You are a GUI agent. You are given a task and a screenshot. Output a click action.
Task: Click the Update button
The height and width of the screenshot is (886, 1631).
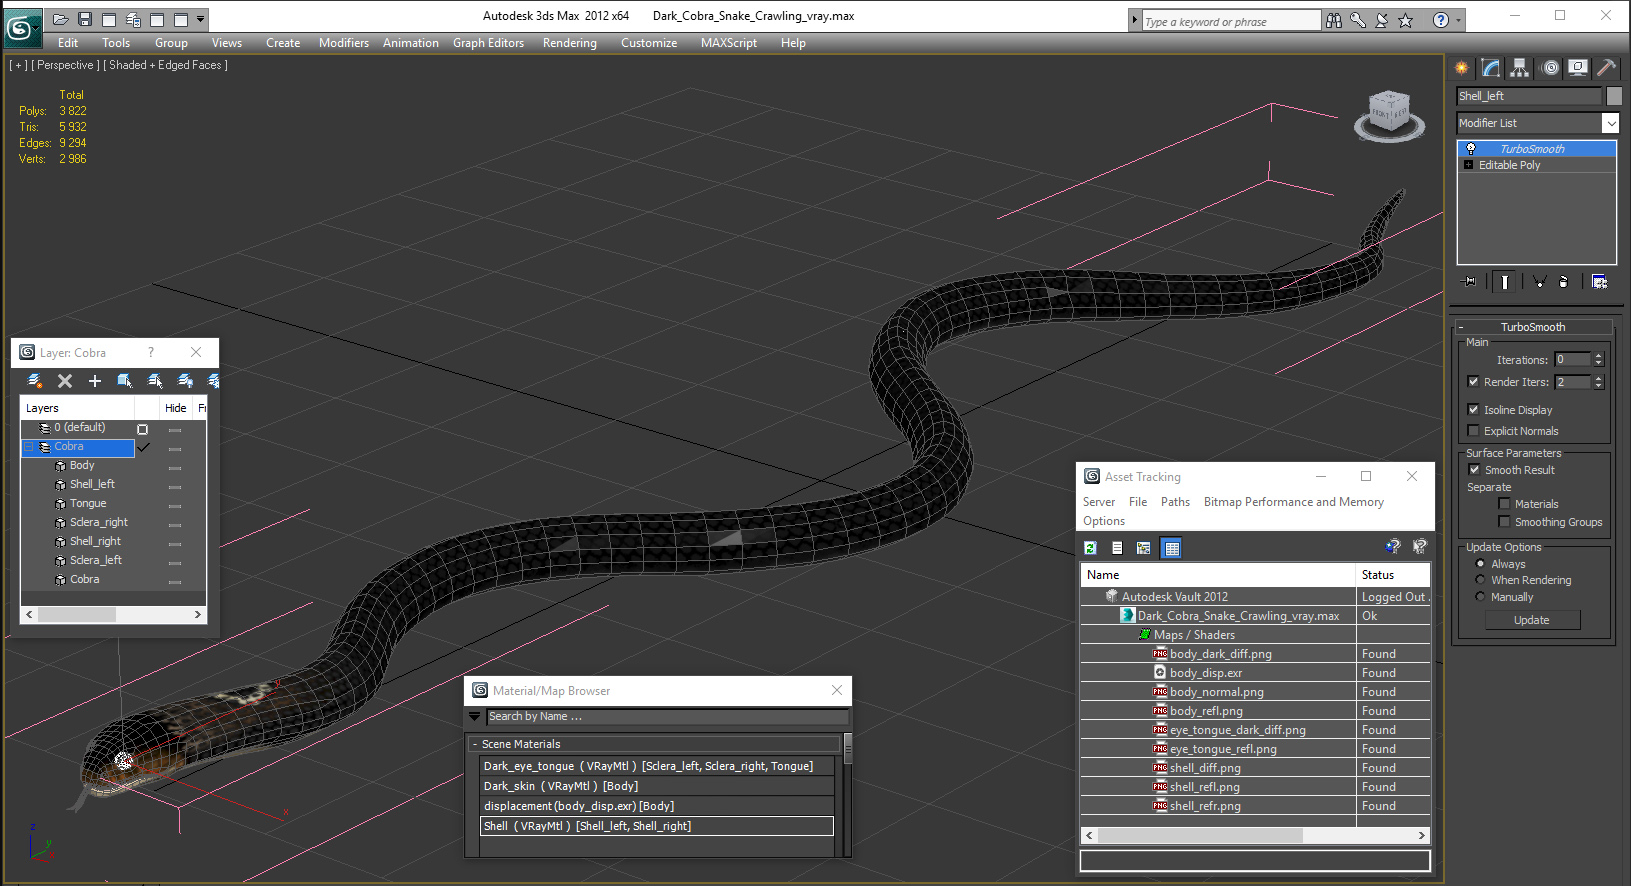click(1531, 620)
